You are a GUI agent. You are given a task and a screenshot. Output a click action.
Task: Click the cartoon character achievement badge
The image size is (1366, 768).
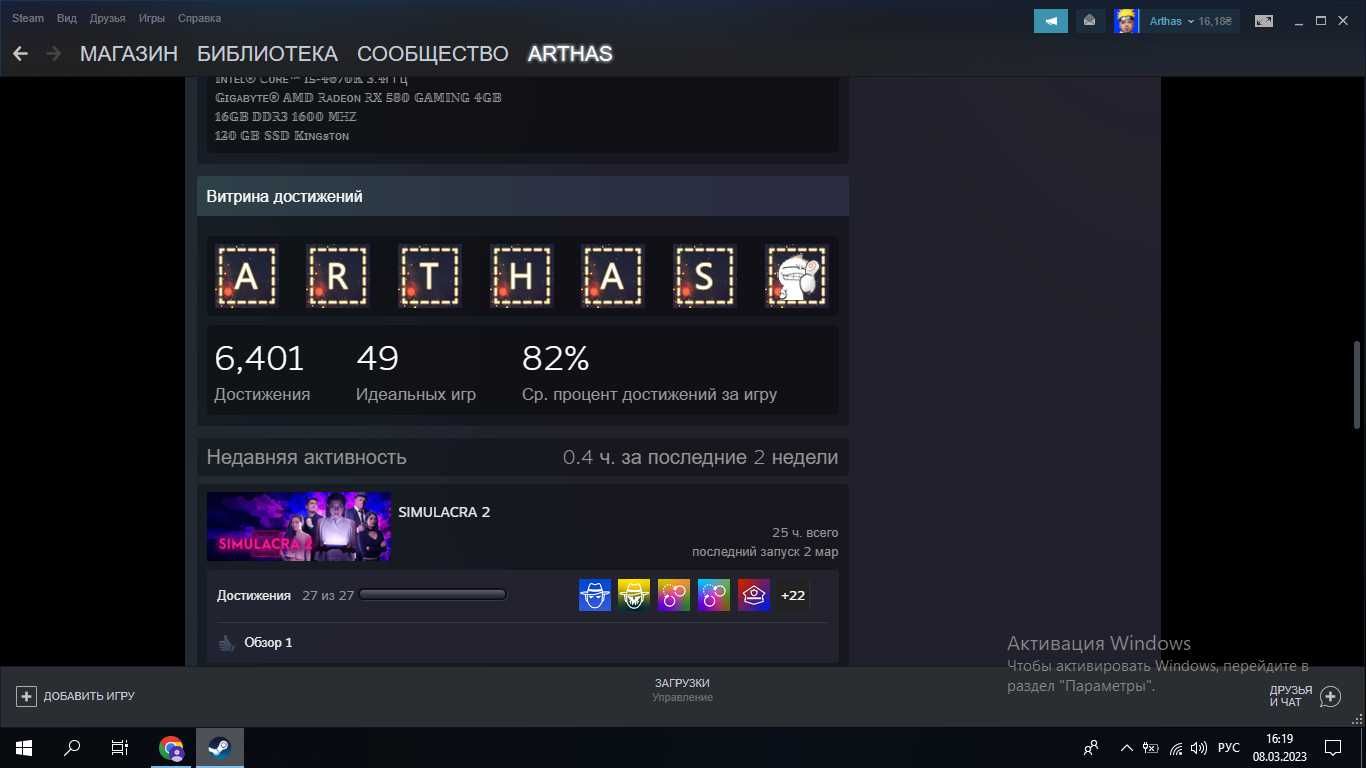[x=796, y=276]
